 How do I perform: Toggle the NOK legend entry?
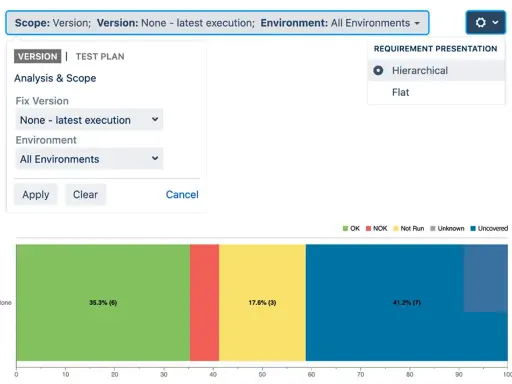point(377,228)
